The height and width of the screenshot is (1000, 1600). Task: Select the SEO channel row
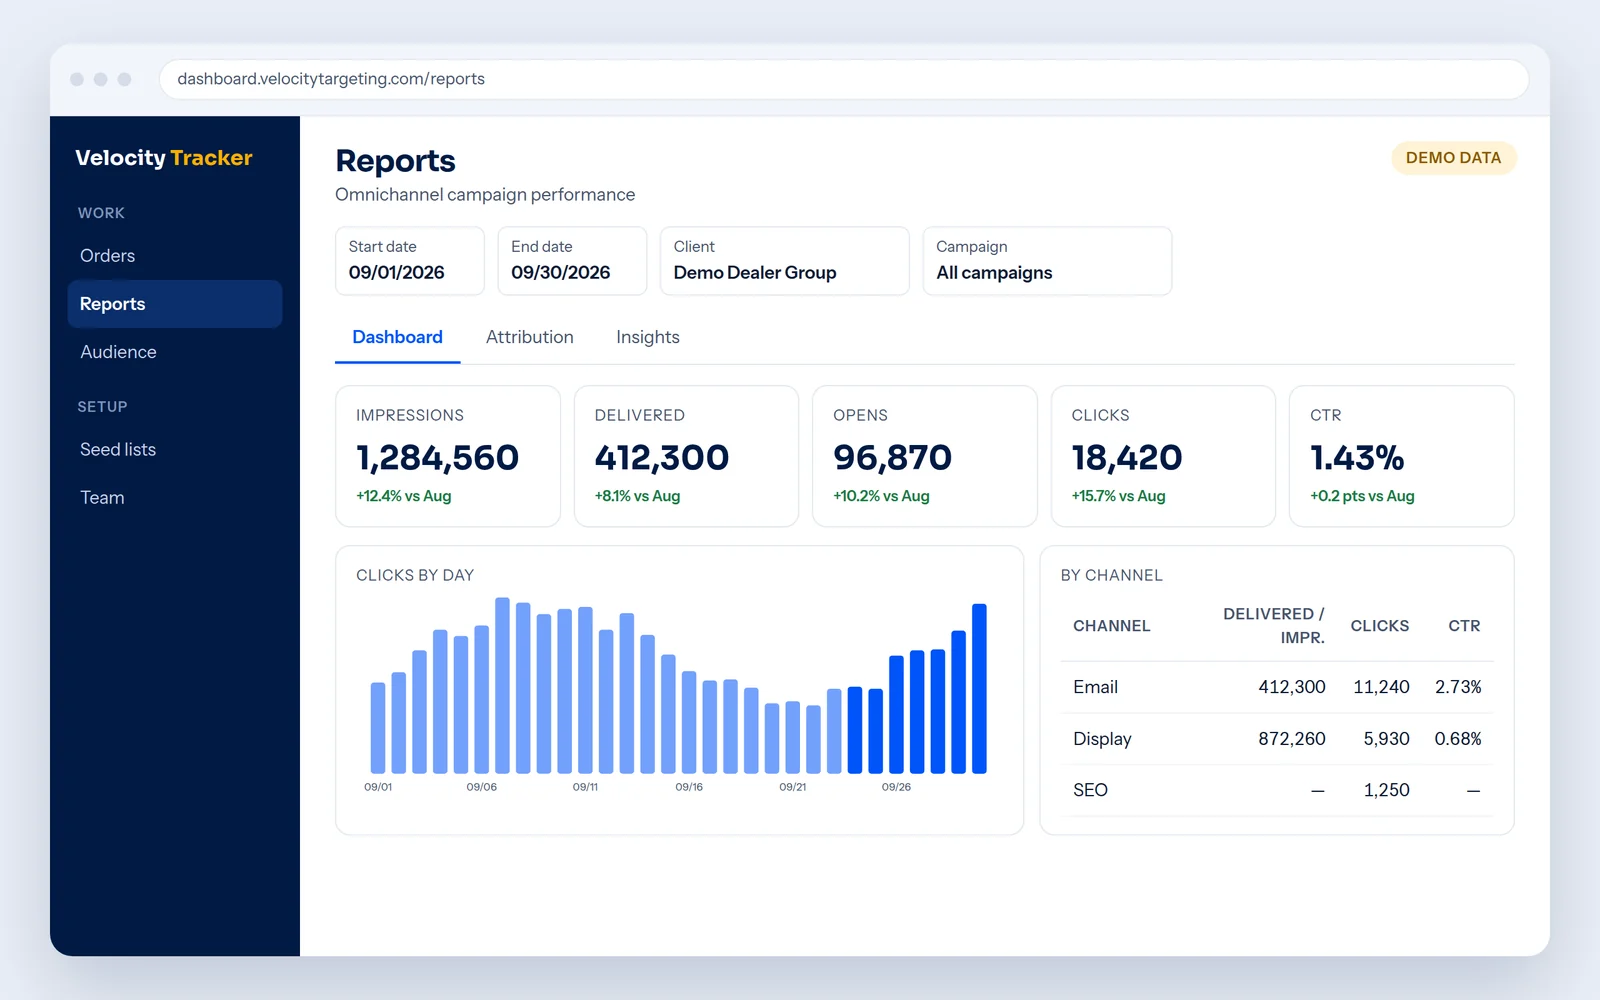tap(1277, 790)
